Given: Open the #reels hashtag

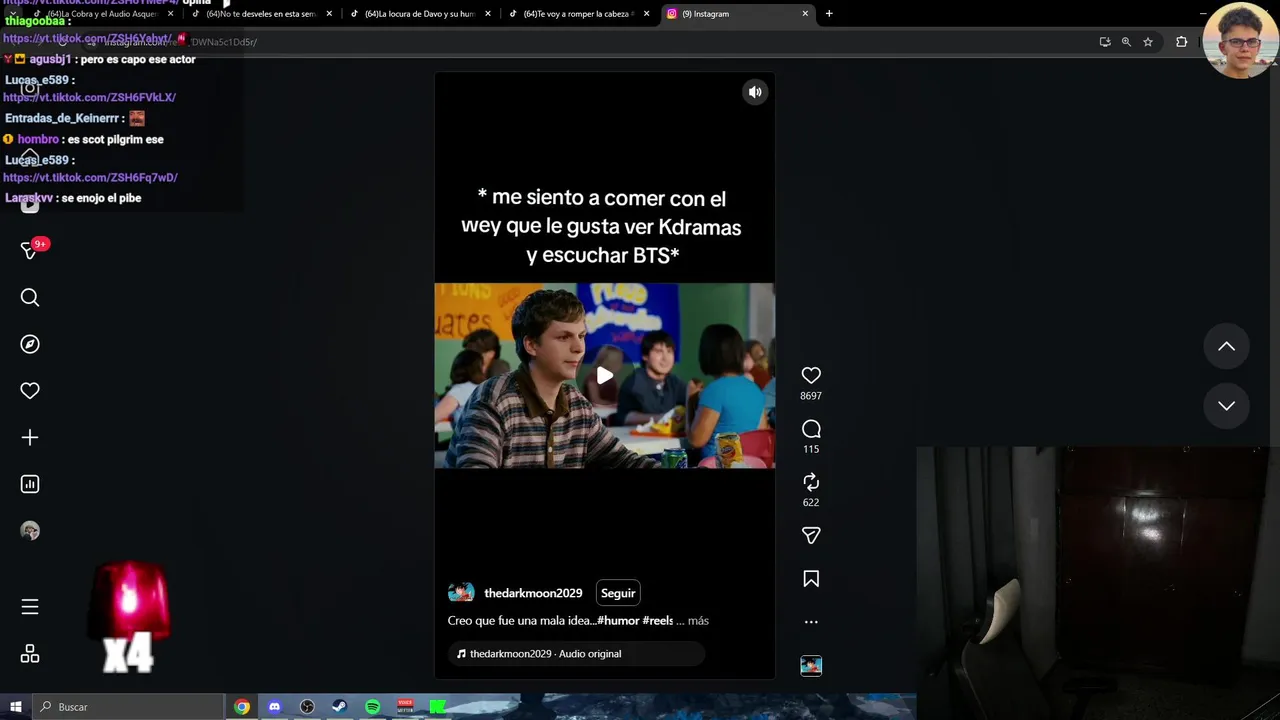Looking at the screenshot, I should tap(658, 621).
